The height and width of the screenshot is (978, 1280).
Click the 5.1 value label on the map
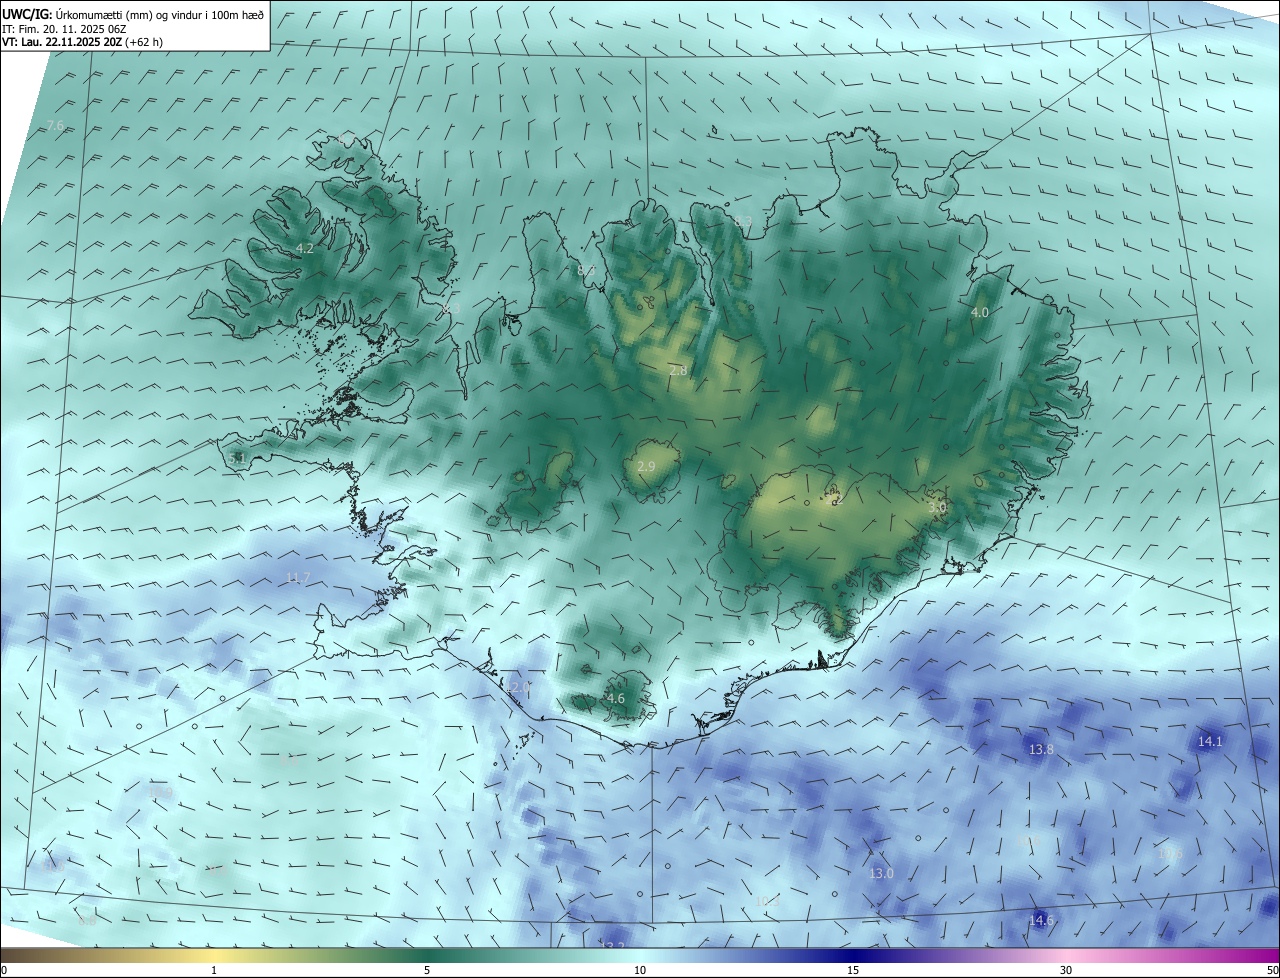point(237,458)
